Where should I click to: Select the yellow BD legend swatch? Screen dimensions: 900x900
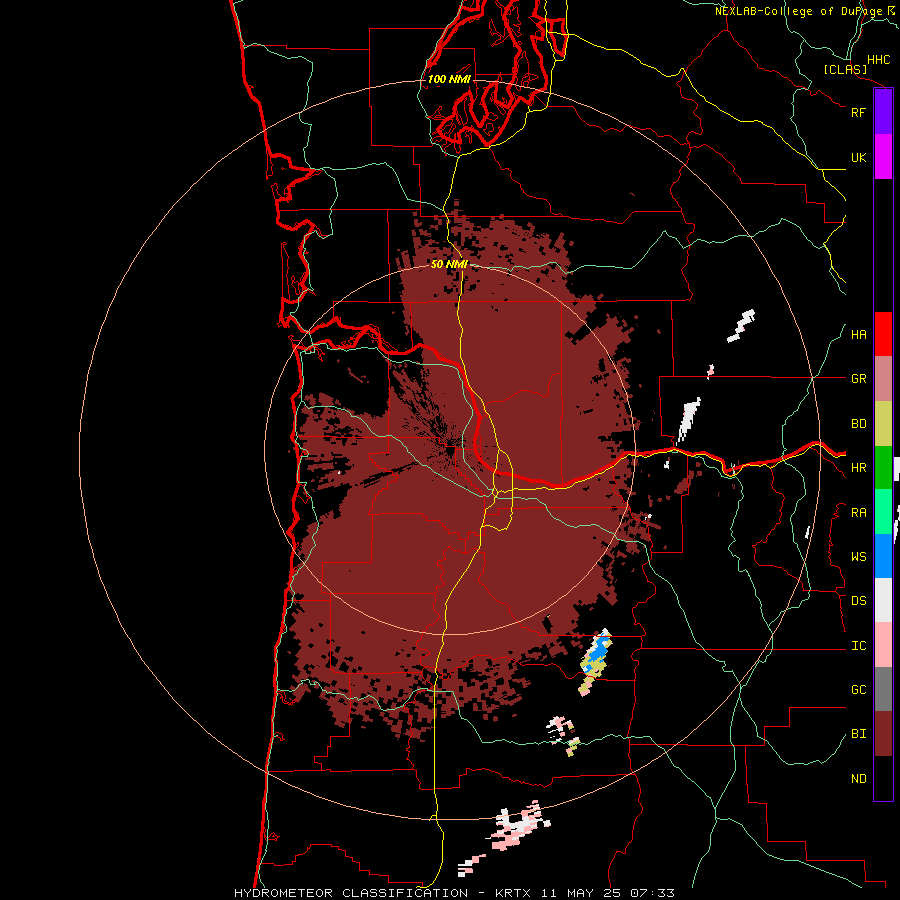[883, 424]
